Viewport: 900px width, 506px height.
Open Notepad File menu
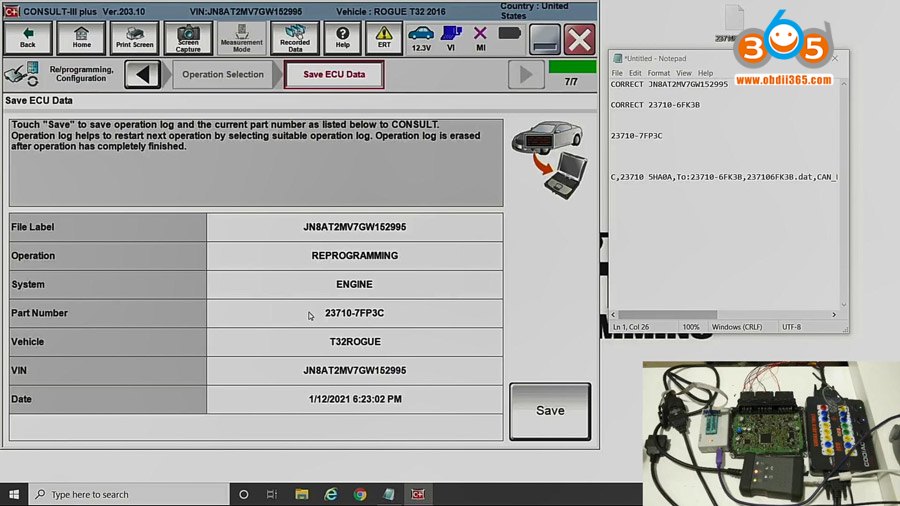tap(617, 73)
